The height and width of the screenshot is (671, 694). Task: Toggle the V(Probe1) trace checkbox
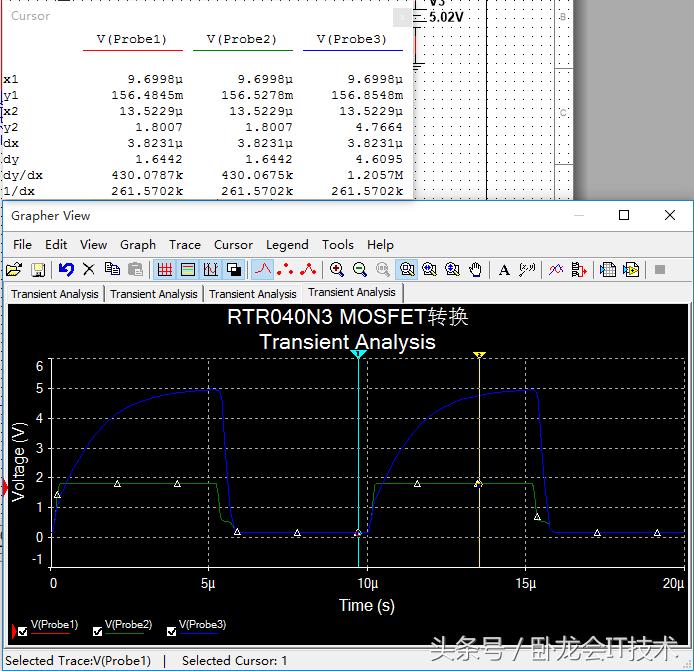pos(22,631)
